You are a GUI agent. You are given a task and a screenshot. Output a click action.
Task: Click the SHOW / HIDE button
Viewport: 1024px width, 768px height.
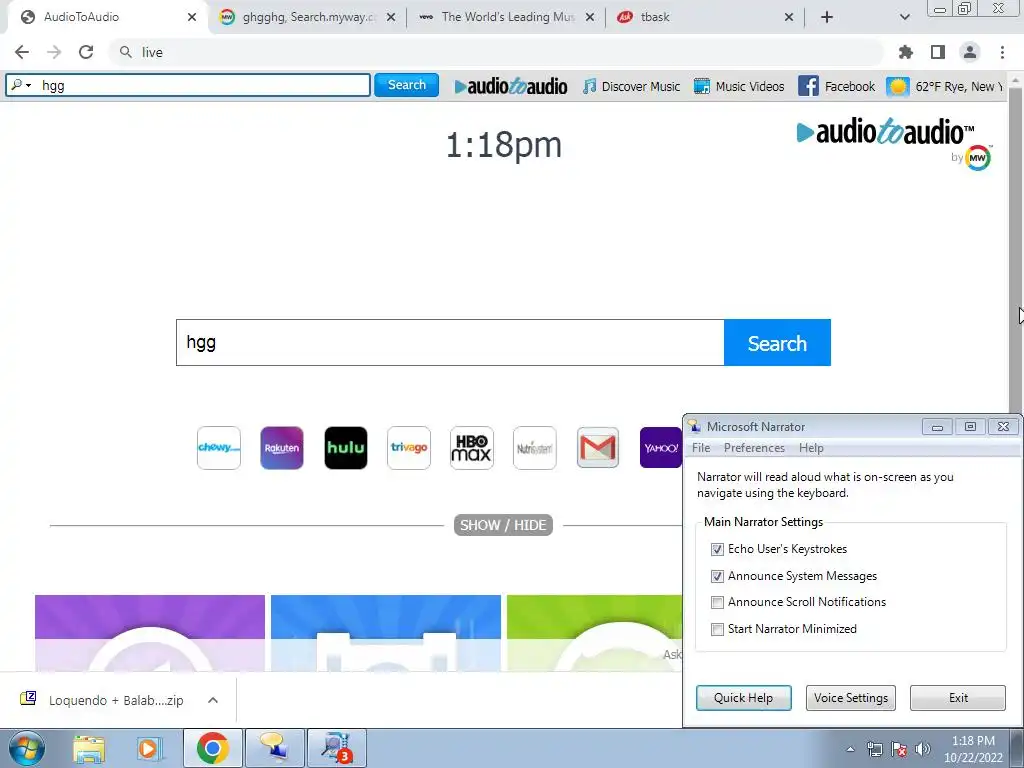tap(503, 525)
